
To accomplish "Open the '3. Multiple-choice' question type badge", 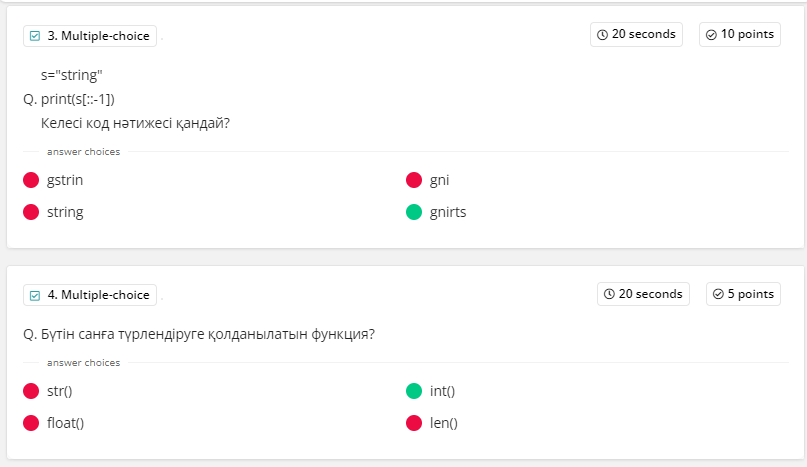I will (x=89, y=36).
